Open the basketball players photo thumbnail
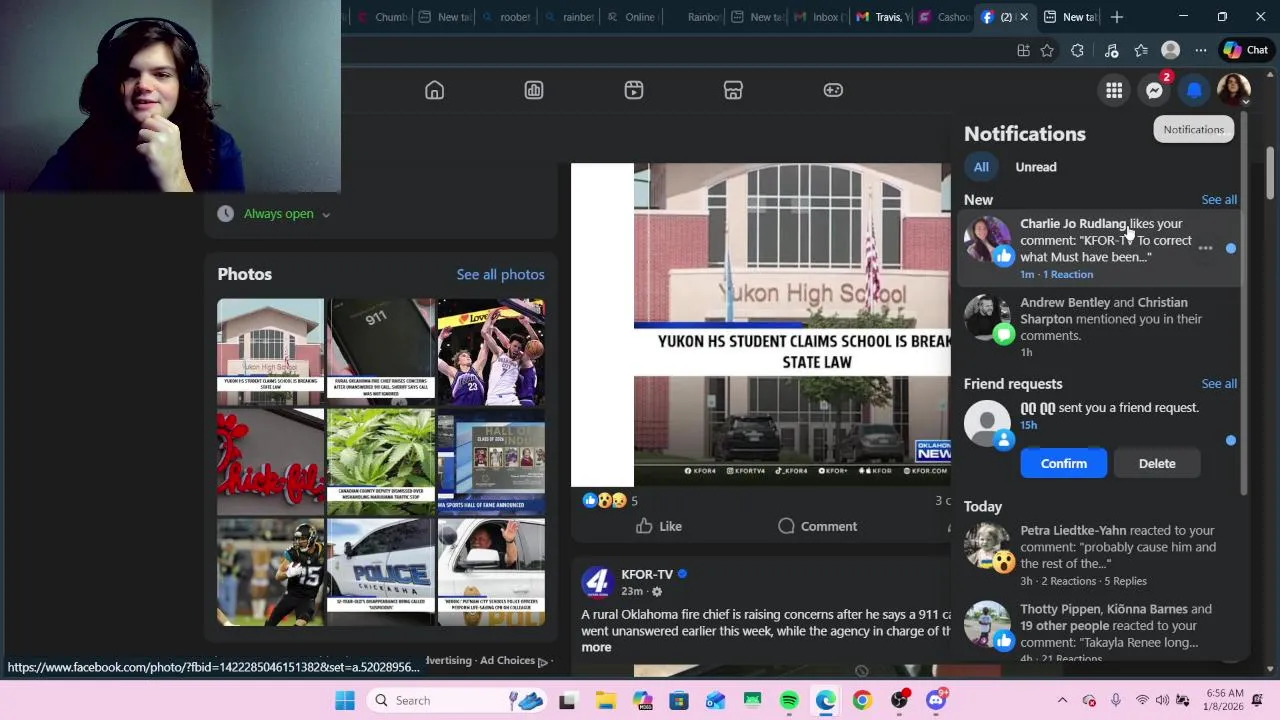 point(491,352)
